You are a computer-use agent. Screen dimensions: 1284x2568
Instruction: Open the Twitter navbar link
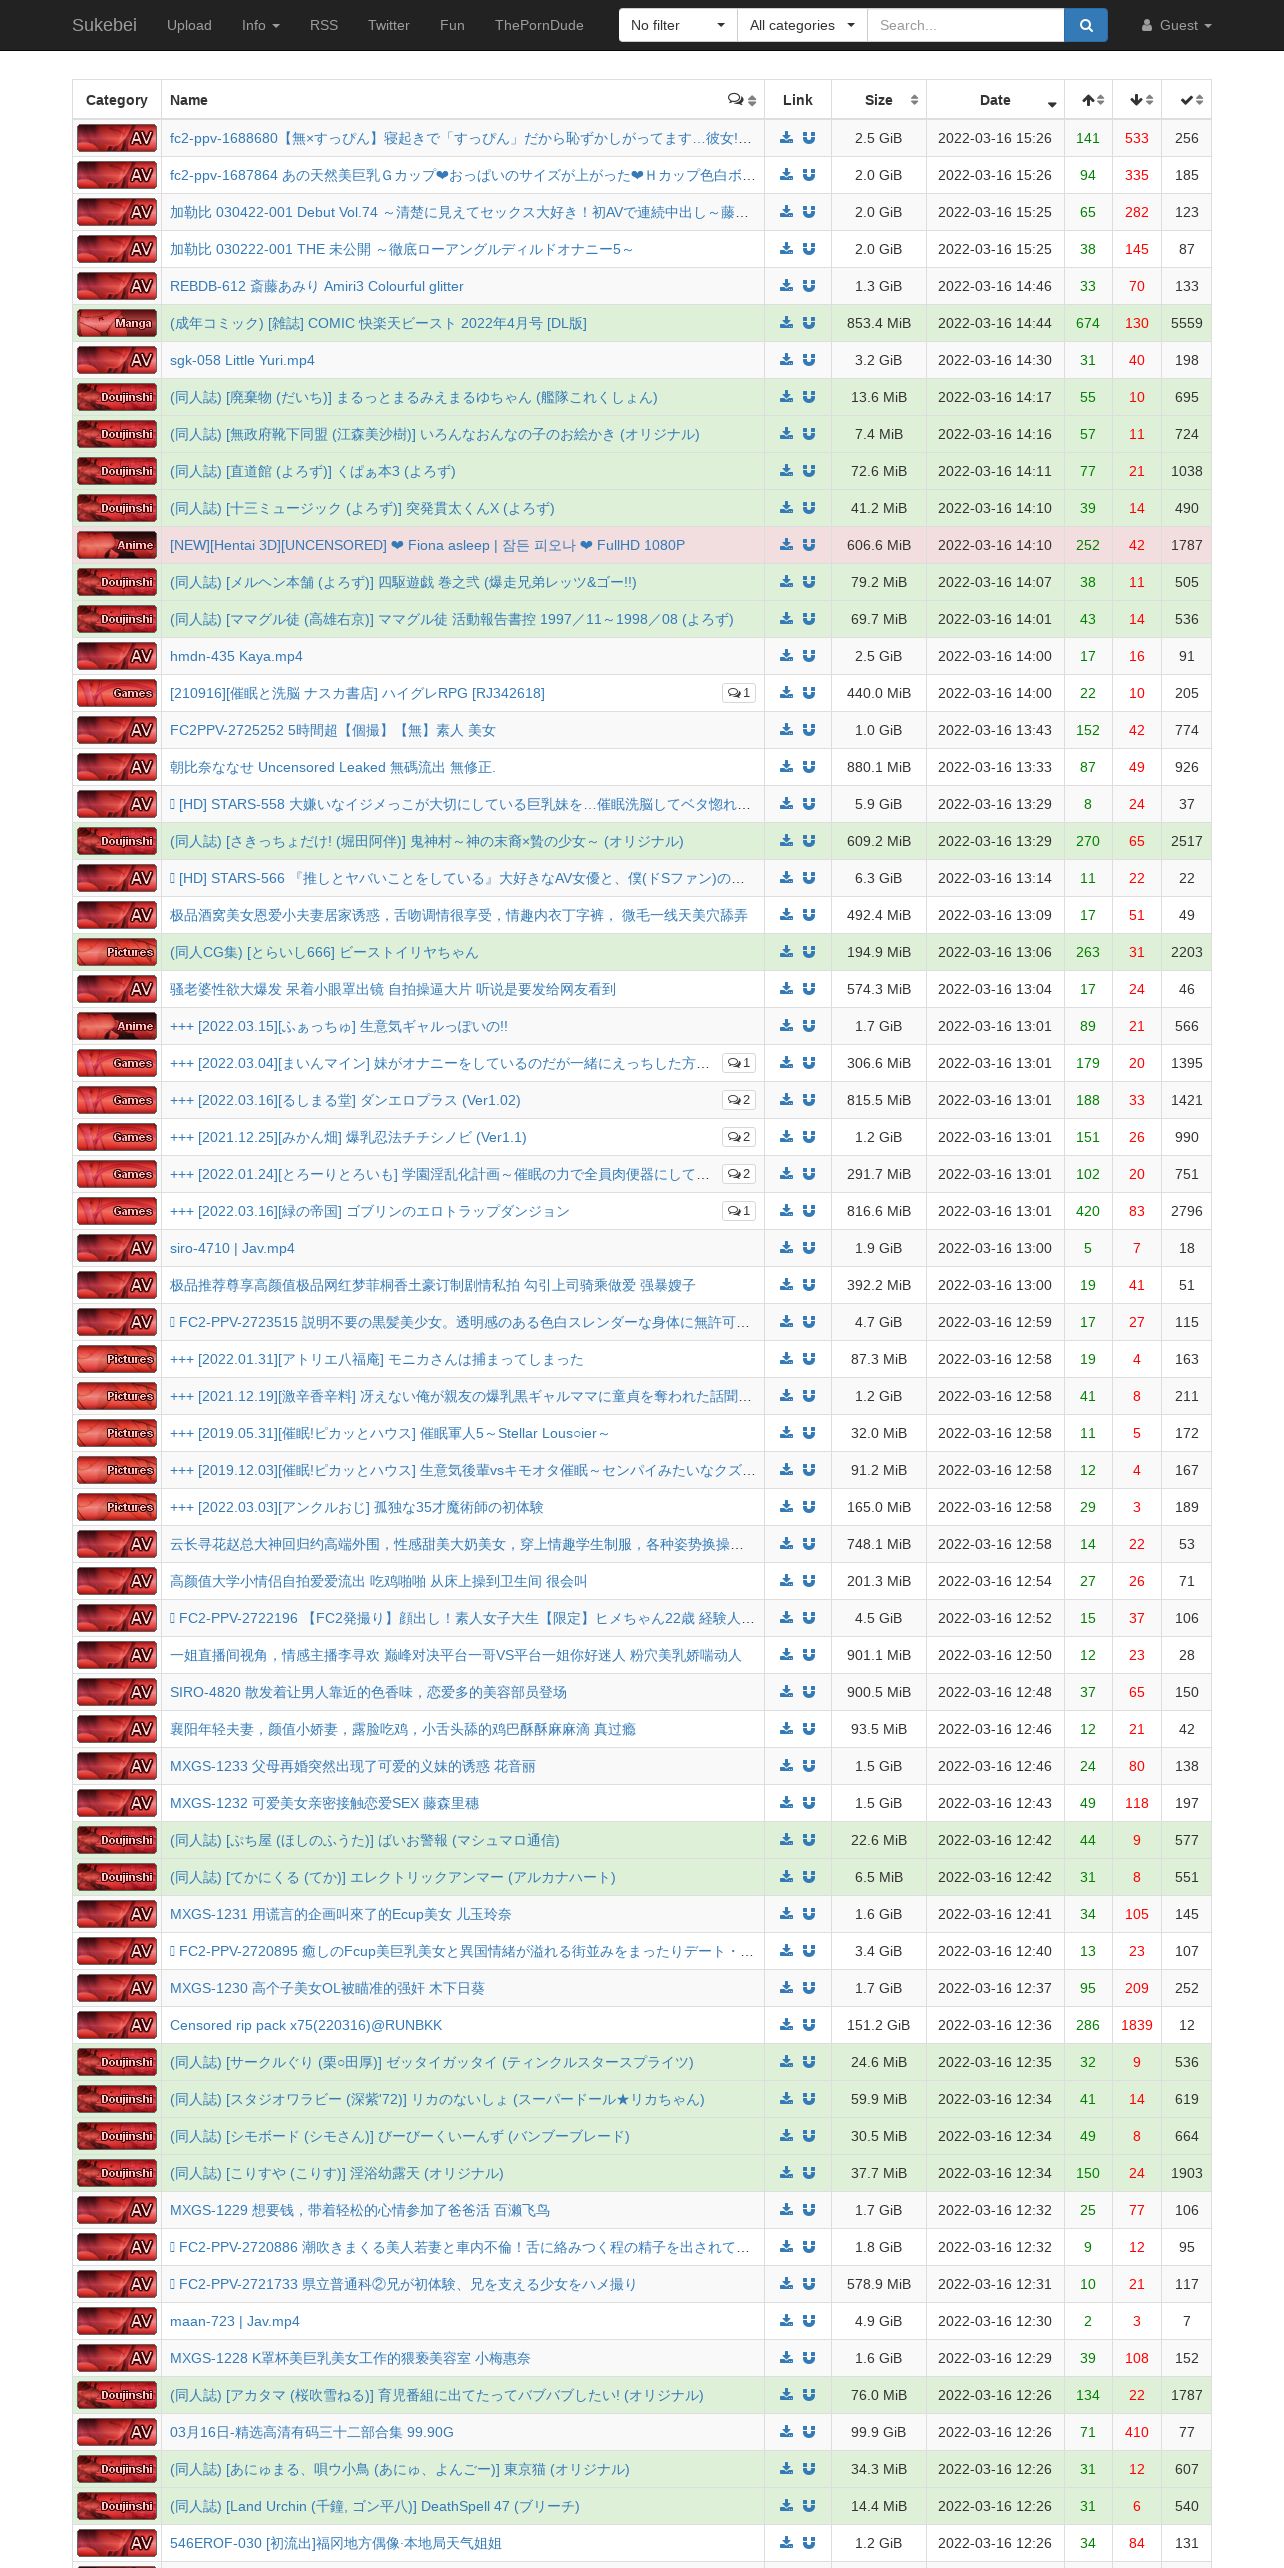tap(389, 25)
